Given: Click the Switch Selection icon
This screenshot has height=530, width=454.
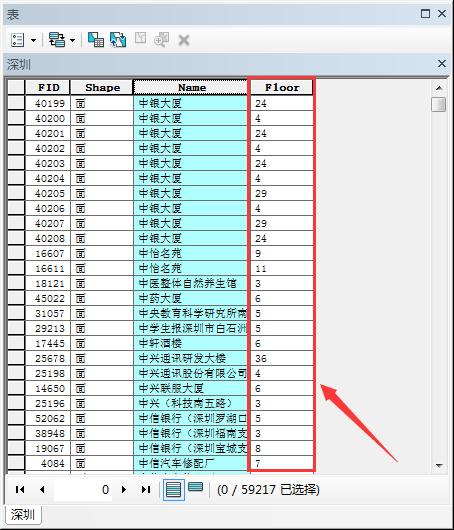Looking at the screenshot, I should [x=118, y=40].
